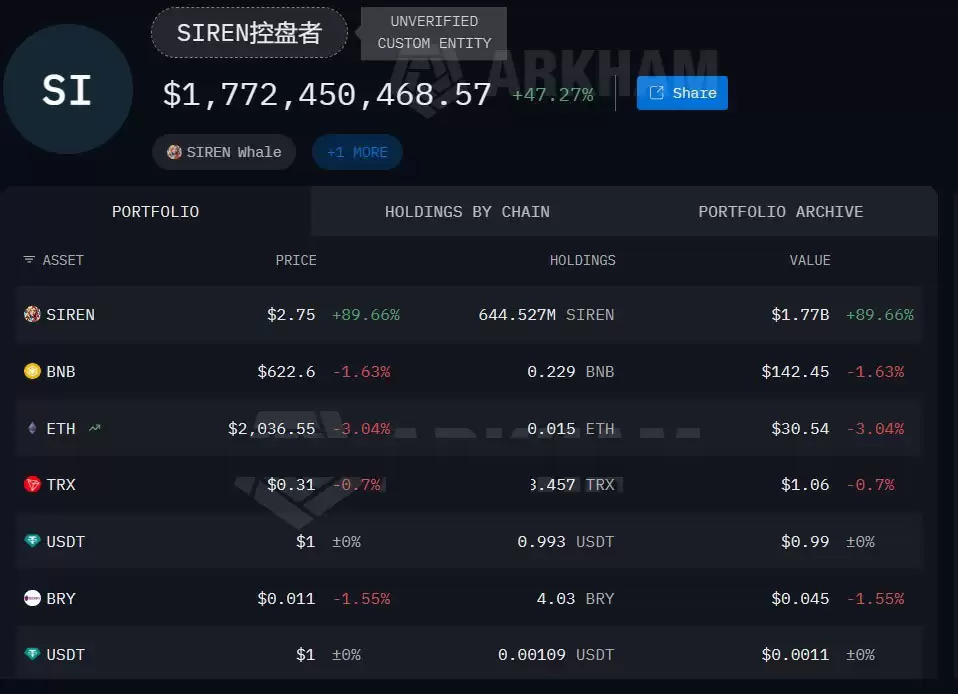
Task: Open the PORTFOLIO ARCHIVE tab
Action: pos(781,211)
